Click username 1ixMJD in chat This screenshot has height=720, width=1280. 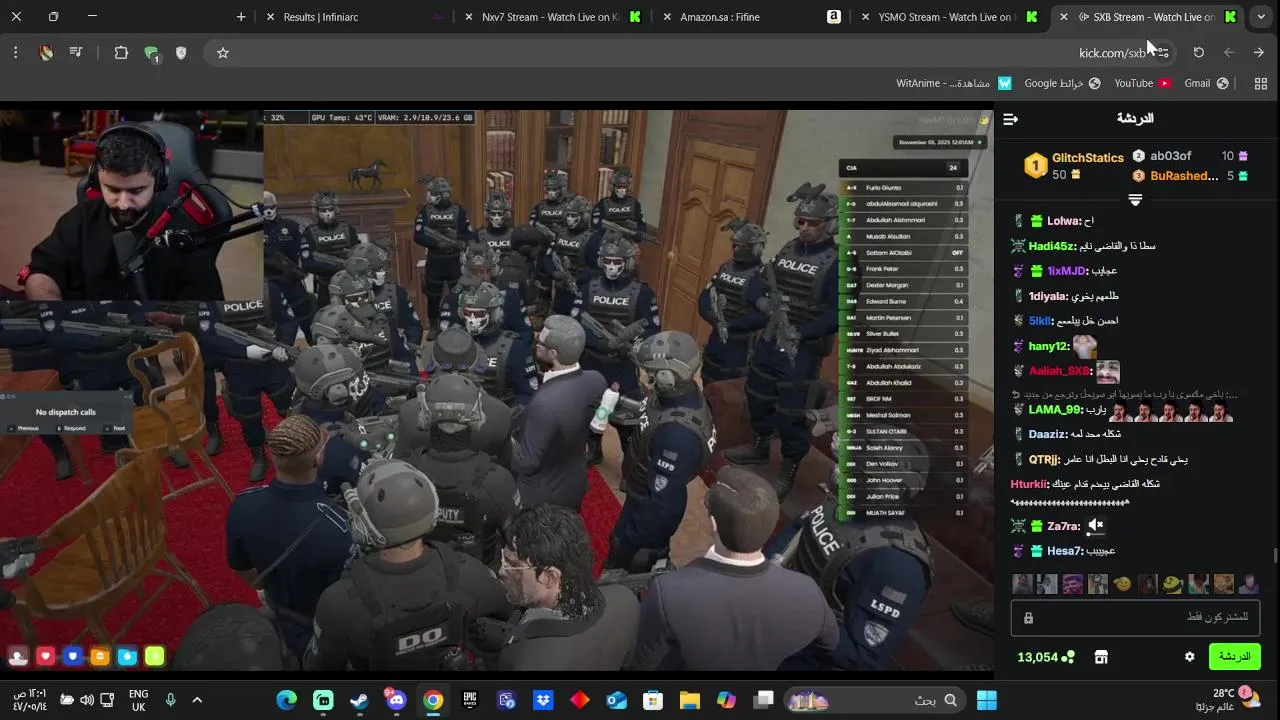1066,271
